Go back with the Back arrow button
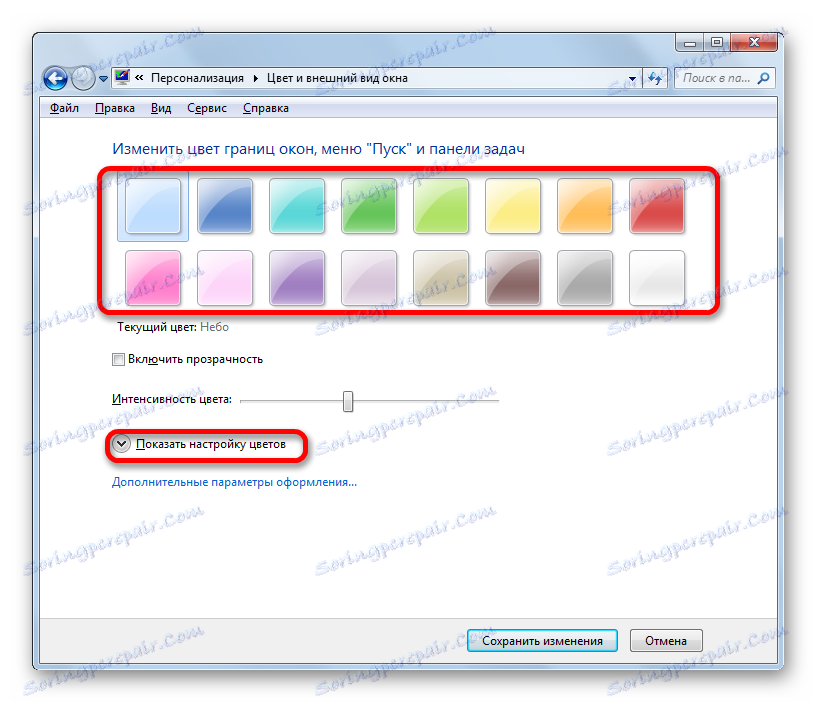 click(x=55, y=79)
